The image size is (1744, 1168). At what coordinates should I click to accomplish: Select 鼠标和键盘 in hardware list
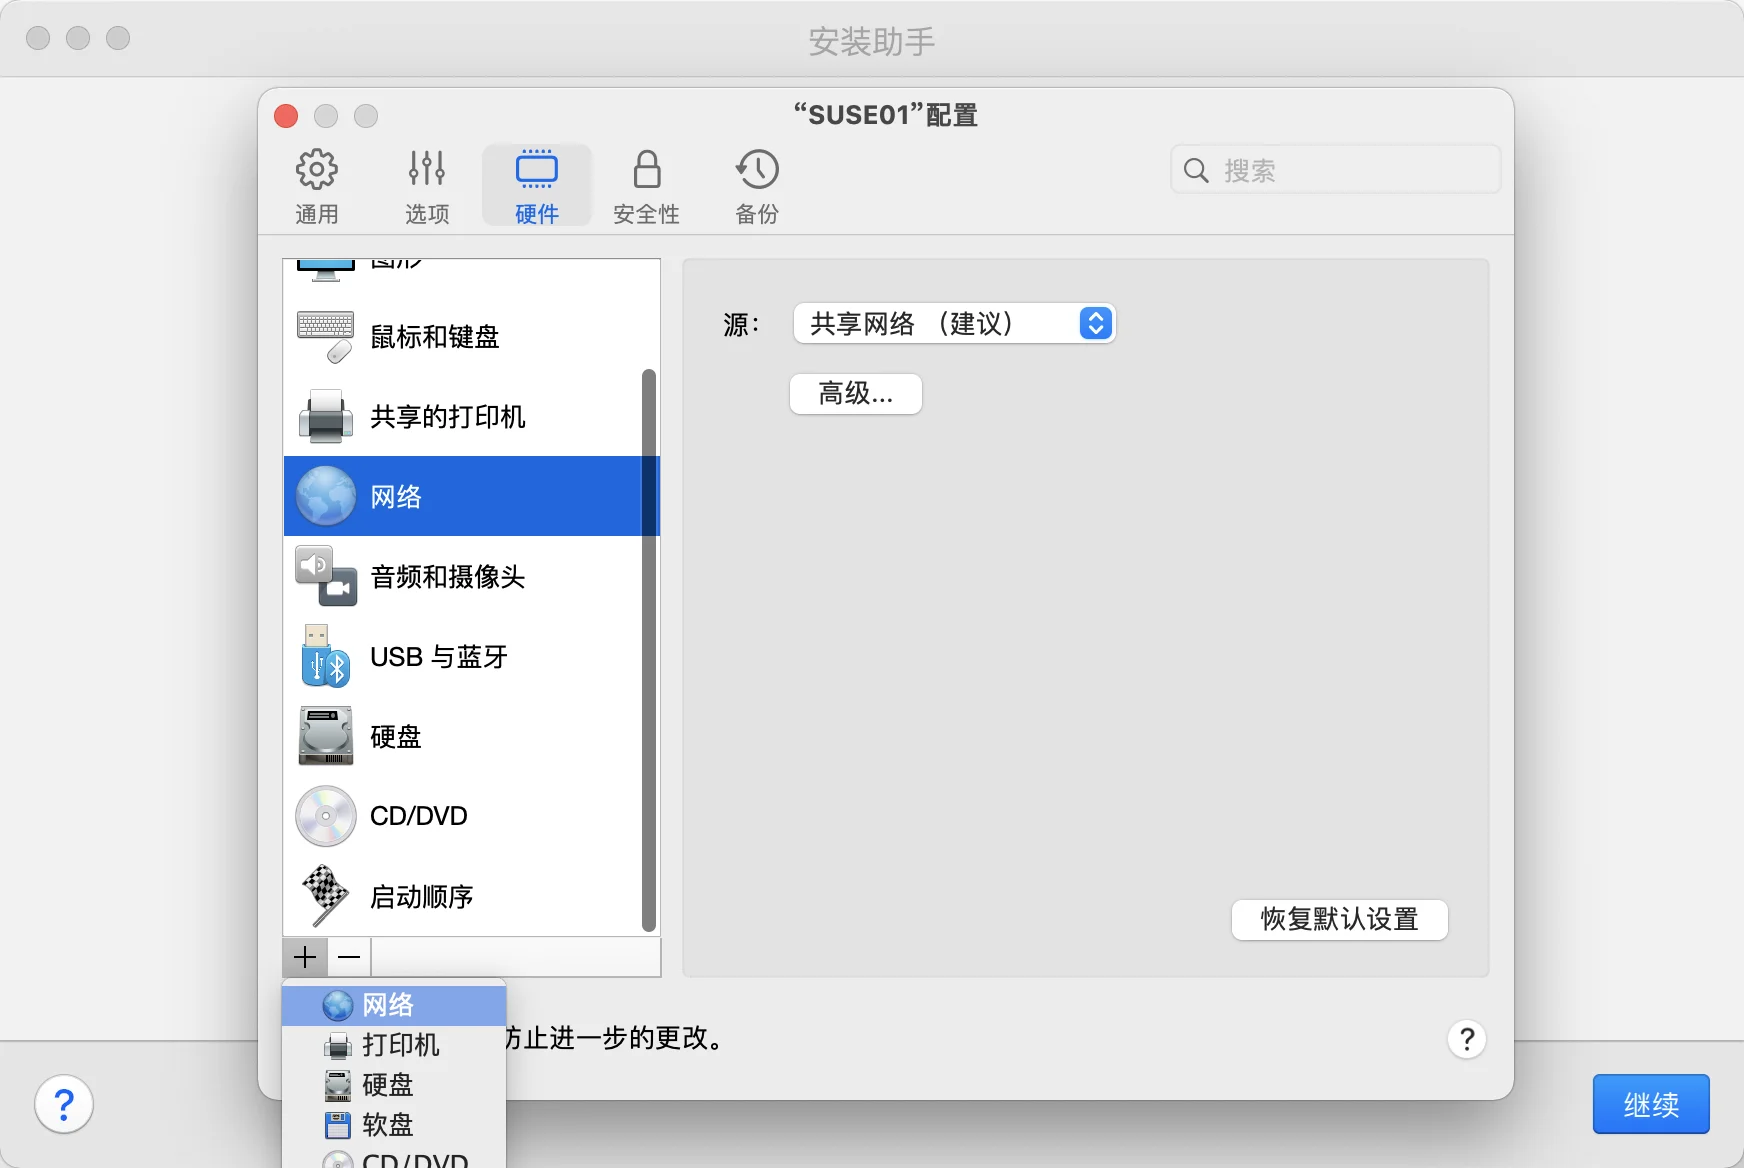(471, 337)
